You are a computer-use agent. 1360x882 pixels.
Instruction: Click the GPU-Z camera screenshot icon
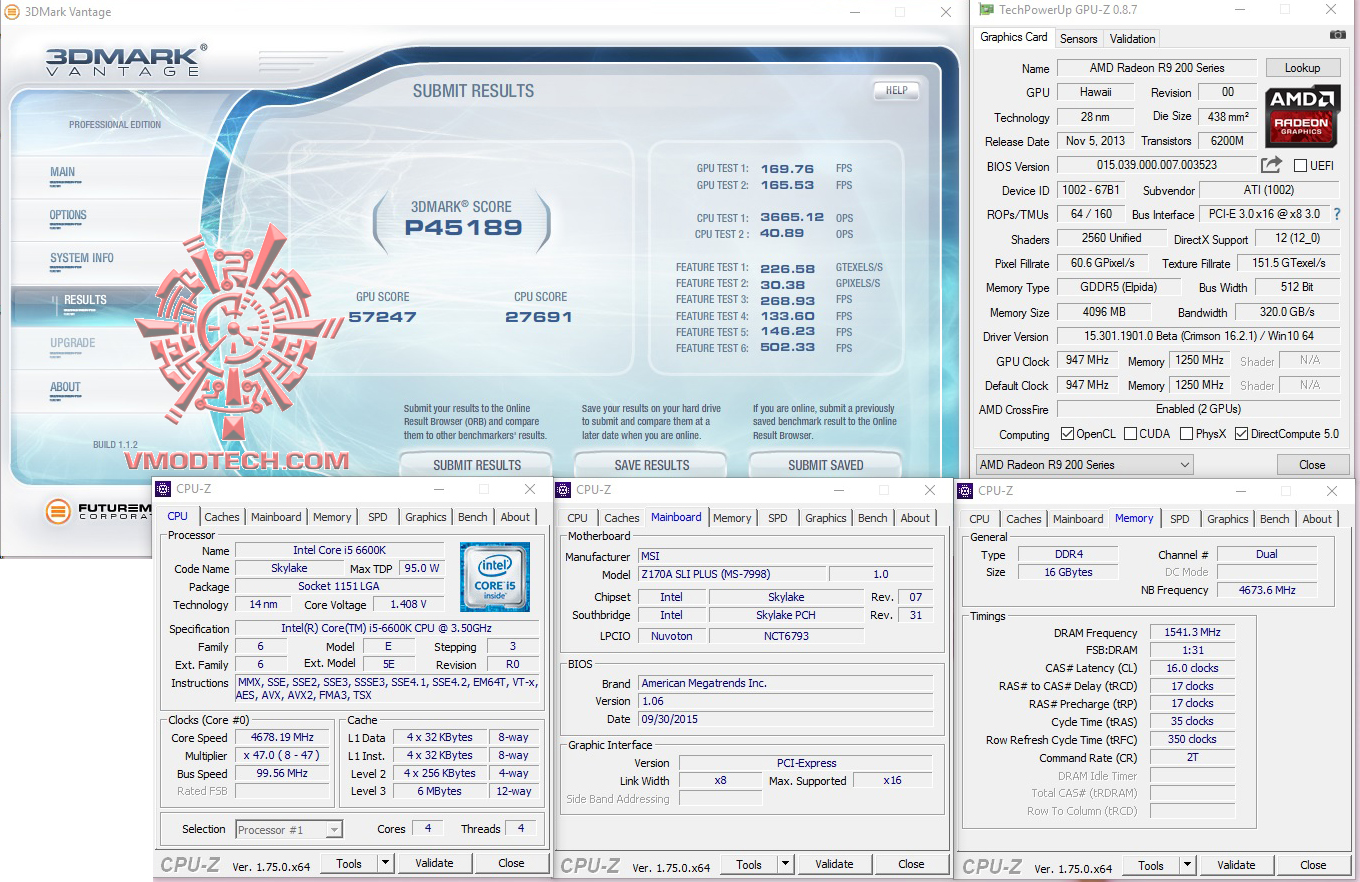pyautogui.click(x=1339, y=33)
